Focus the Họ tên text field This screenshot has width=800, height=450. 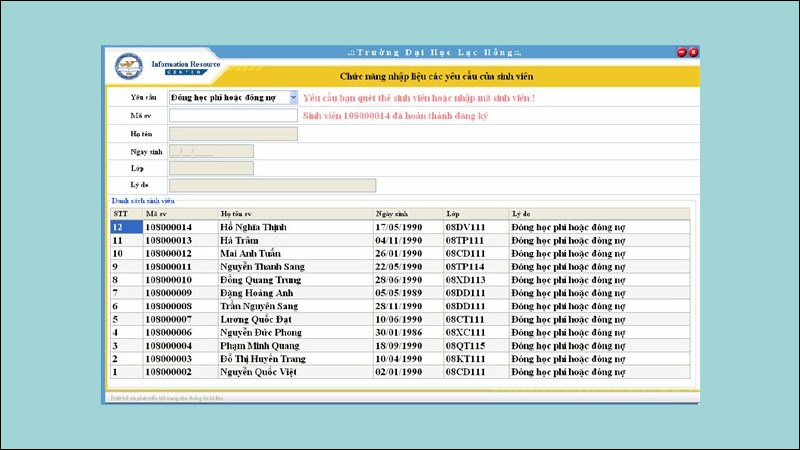233,134
